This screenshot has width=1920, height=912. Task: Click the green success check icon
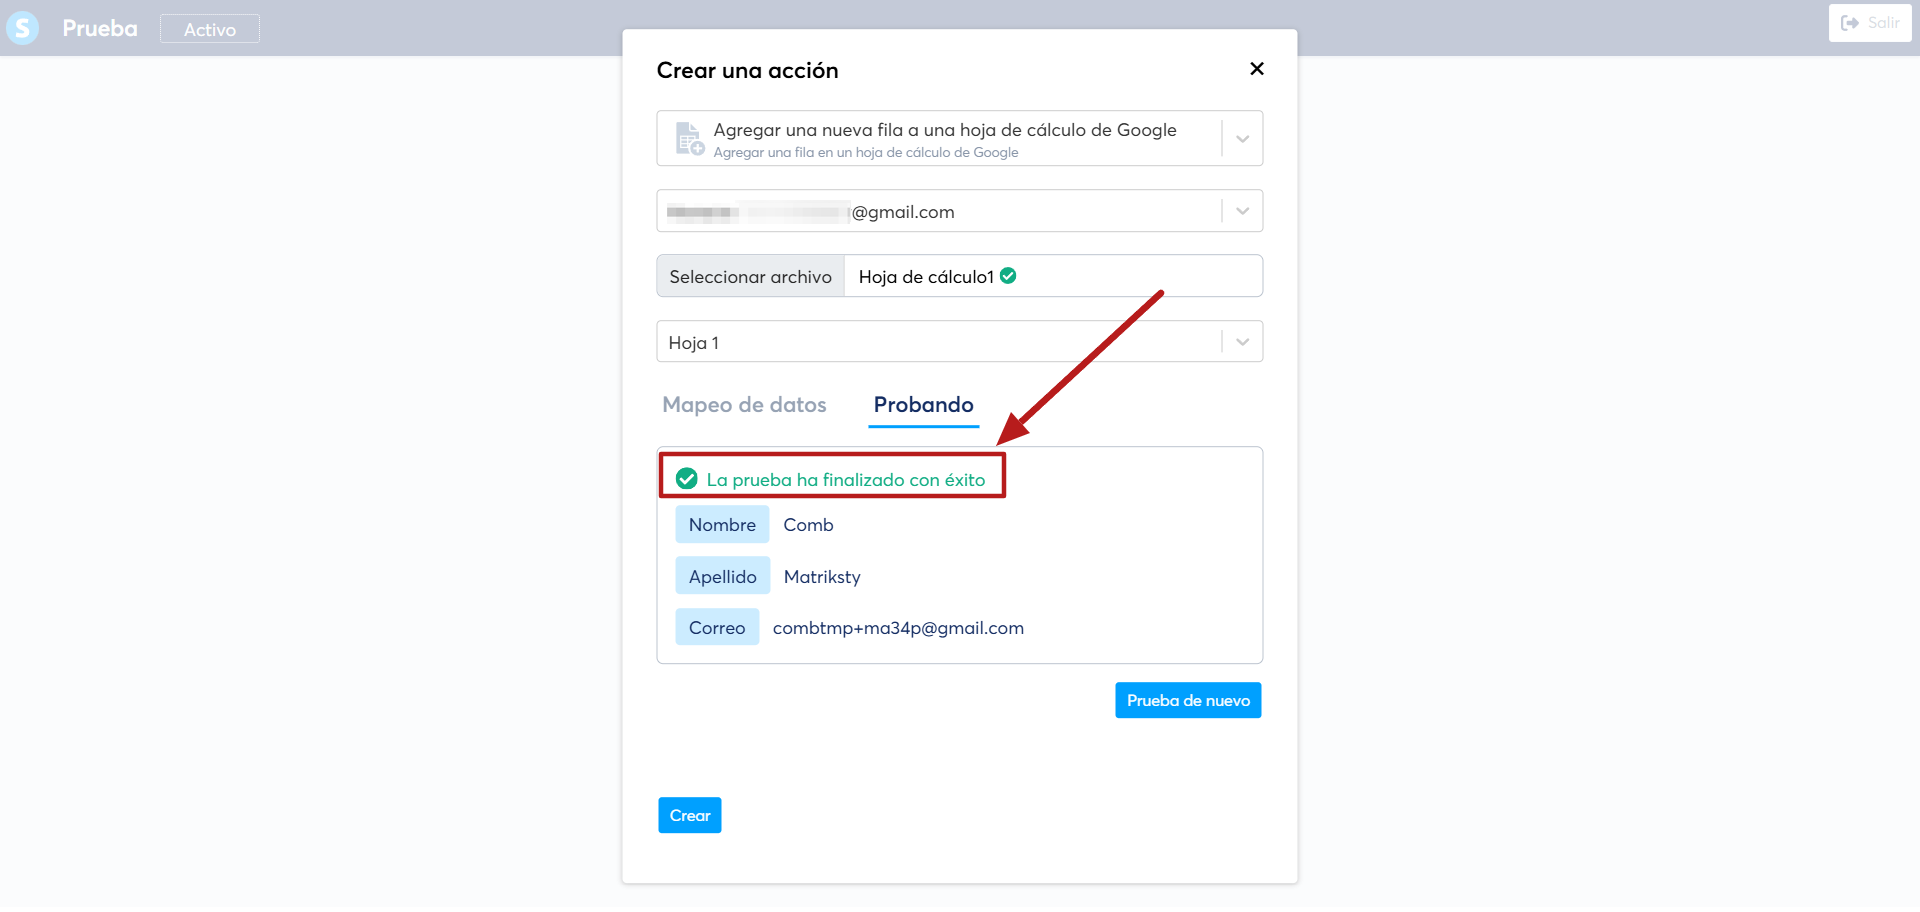pos(687,479)
